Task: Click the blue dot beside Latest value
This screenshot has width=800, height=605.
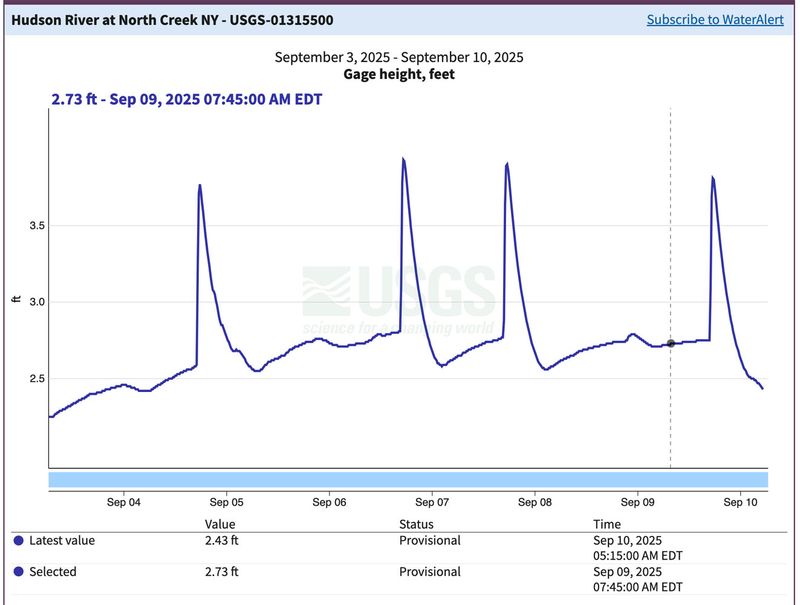Action: (18, 541)
